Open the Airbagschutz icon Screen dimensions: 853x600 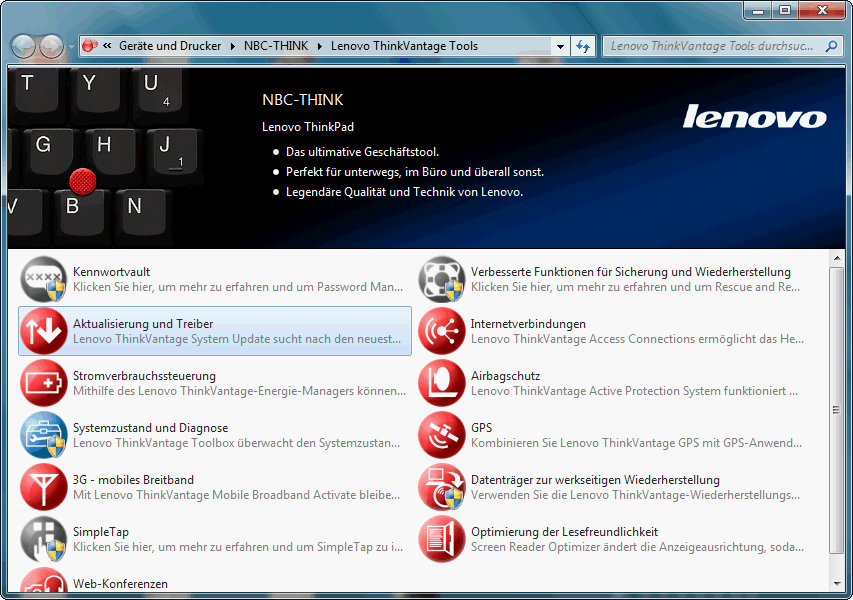[x=442, y=383]
